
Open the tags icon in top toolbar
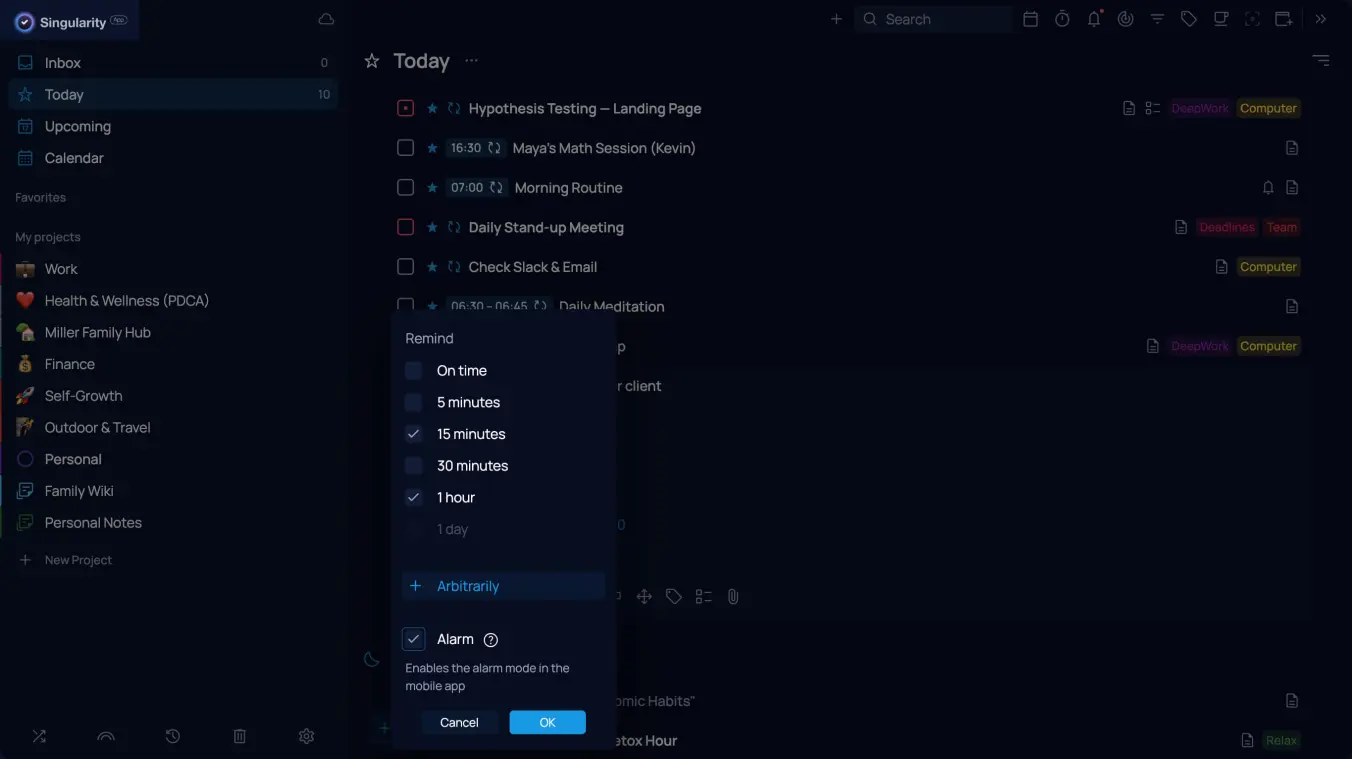point(1189,19)
